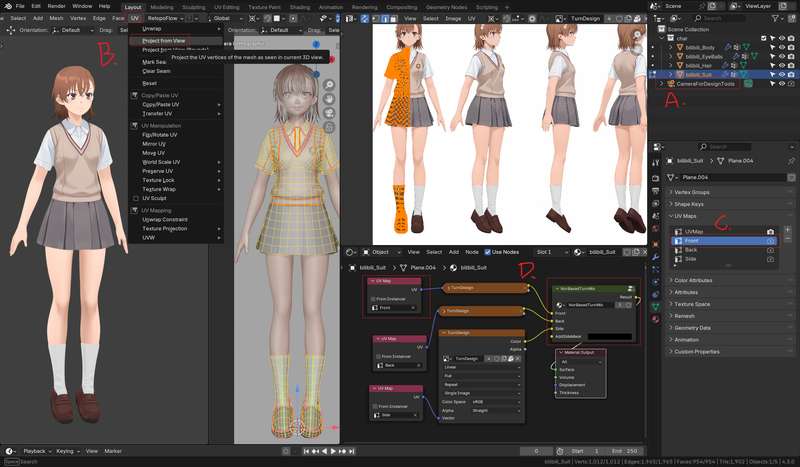This screenshot has width=800, height=467.
Task: Toggle the char collection exclude checkbox
Action: 763,38
